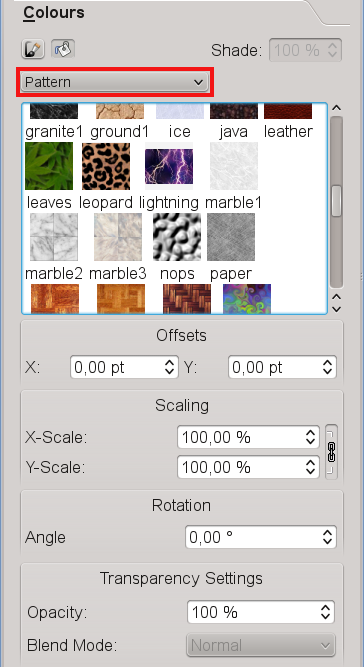Select the granite1 pattern label
Image resolution: width=364 pixels, height=667 pixels.
[54, 131]
